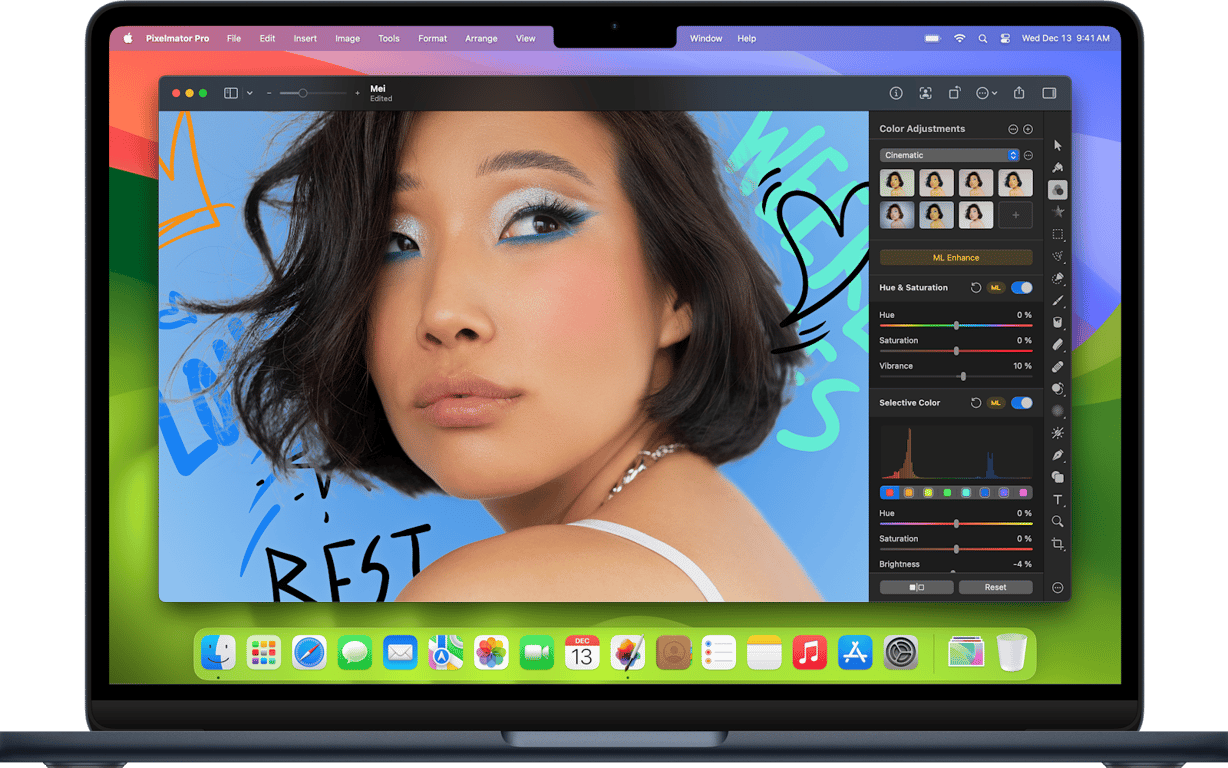Open the Cinematic preset dropdown

(x=948, y=155)
